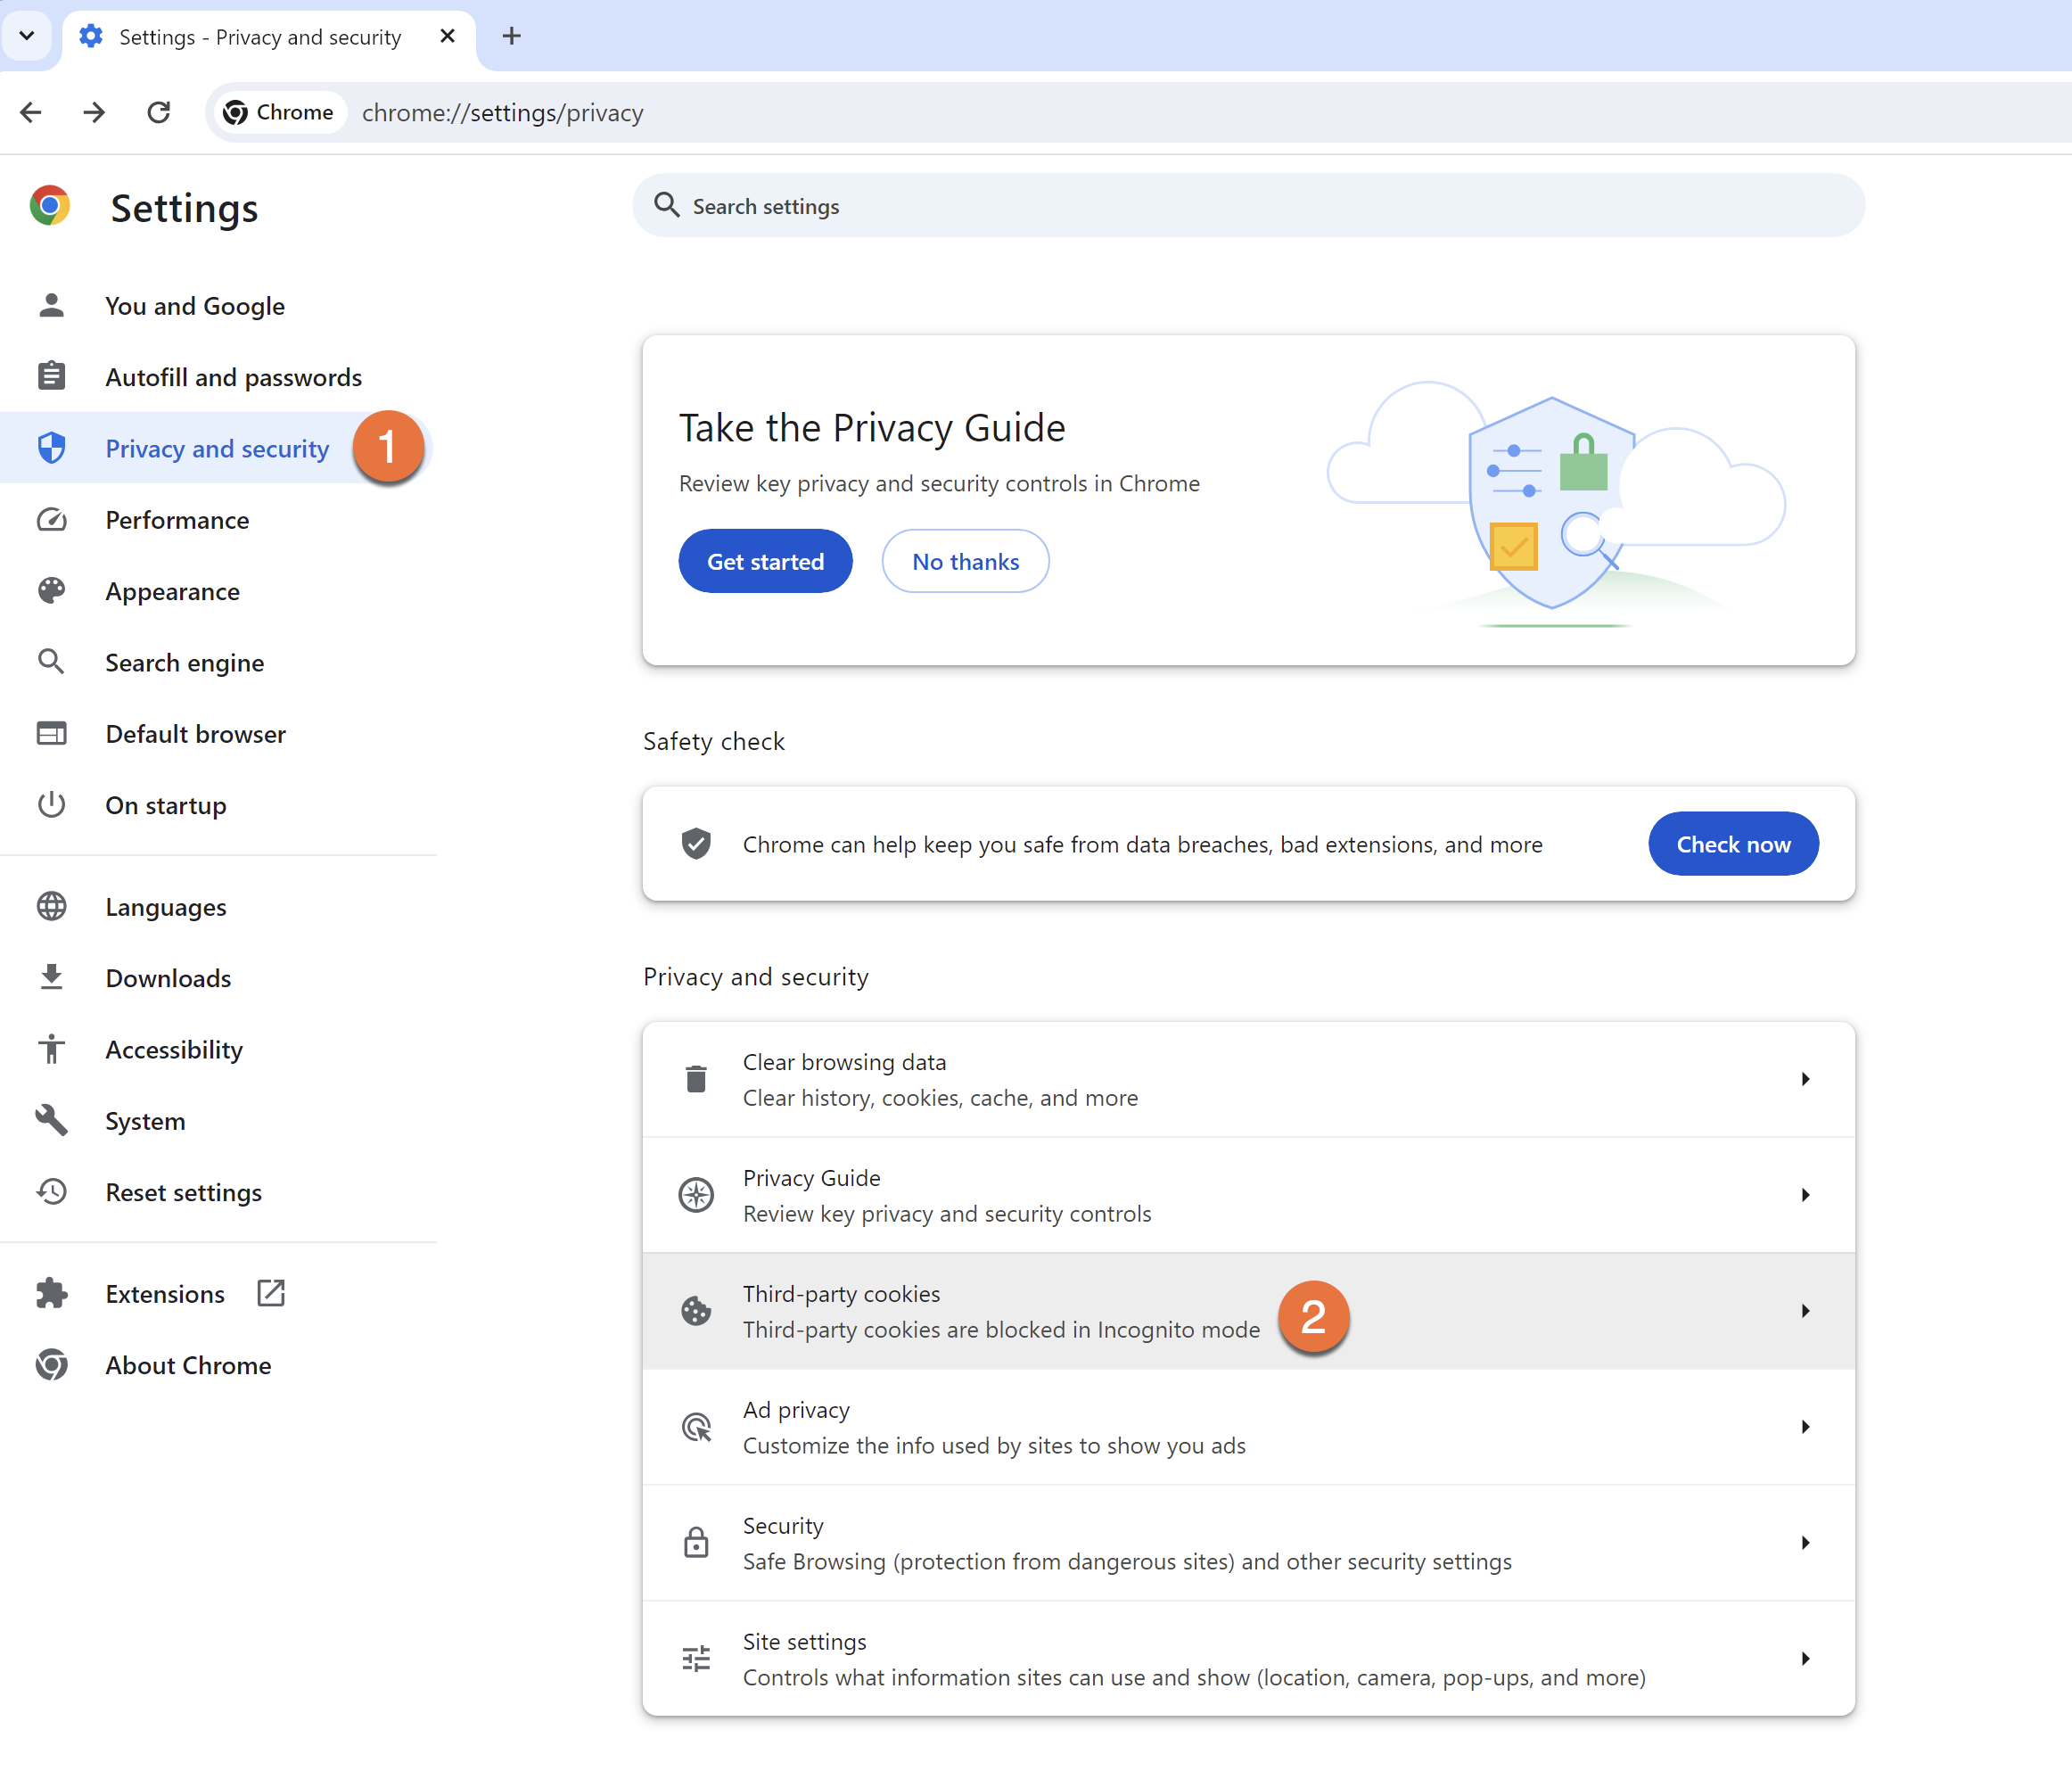Click the Extensions puzzle piece icon

click(x=51, y=1293)
